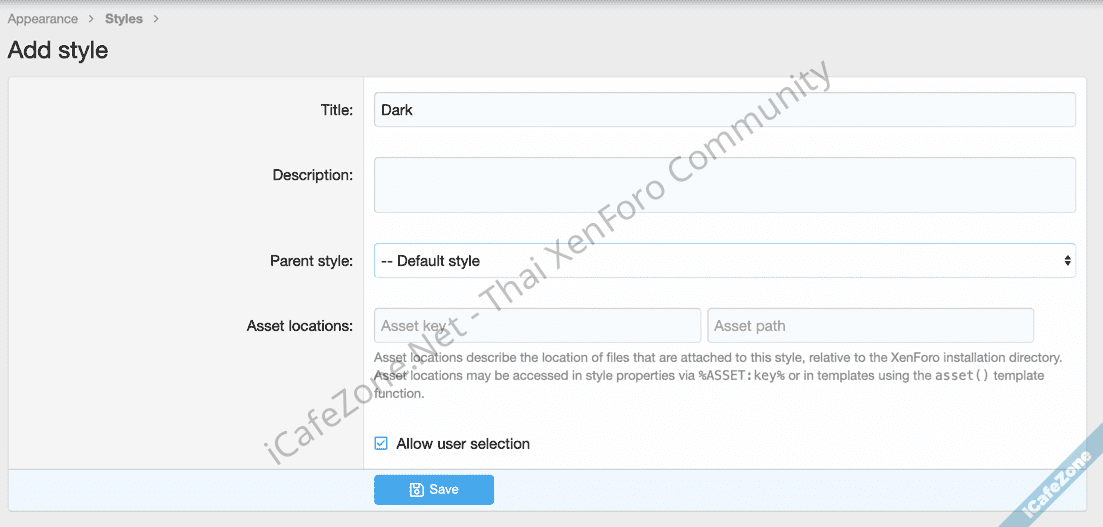The height and width of the screenshot is (527, 1103).
Task: Focus the Asset path input field
Action: coord(870,326)
